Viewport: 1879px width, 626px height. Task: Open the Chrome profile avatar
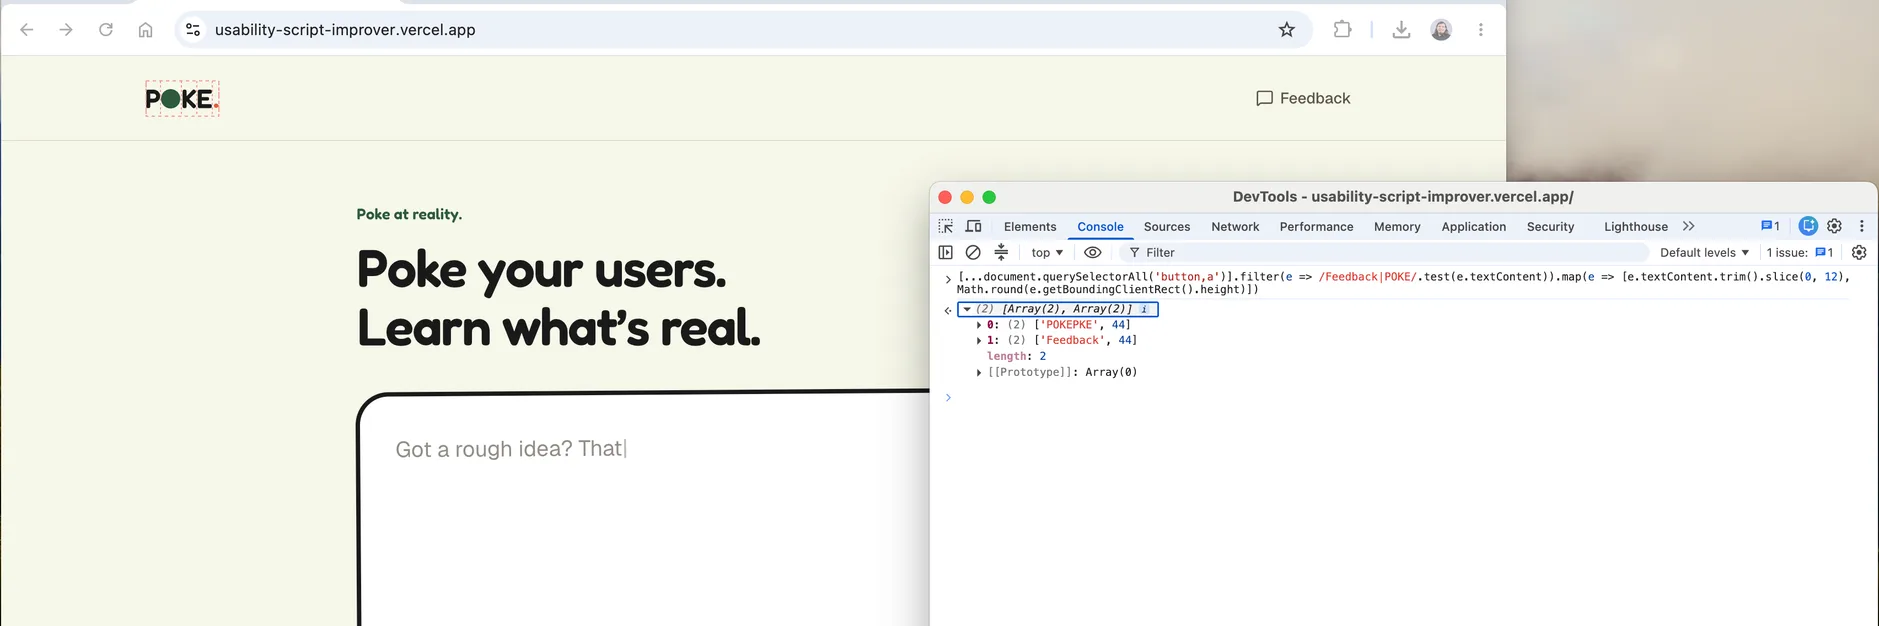click(1441, 30)
